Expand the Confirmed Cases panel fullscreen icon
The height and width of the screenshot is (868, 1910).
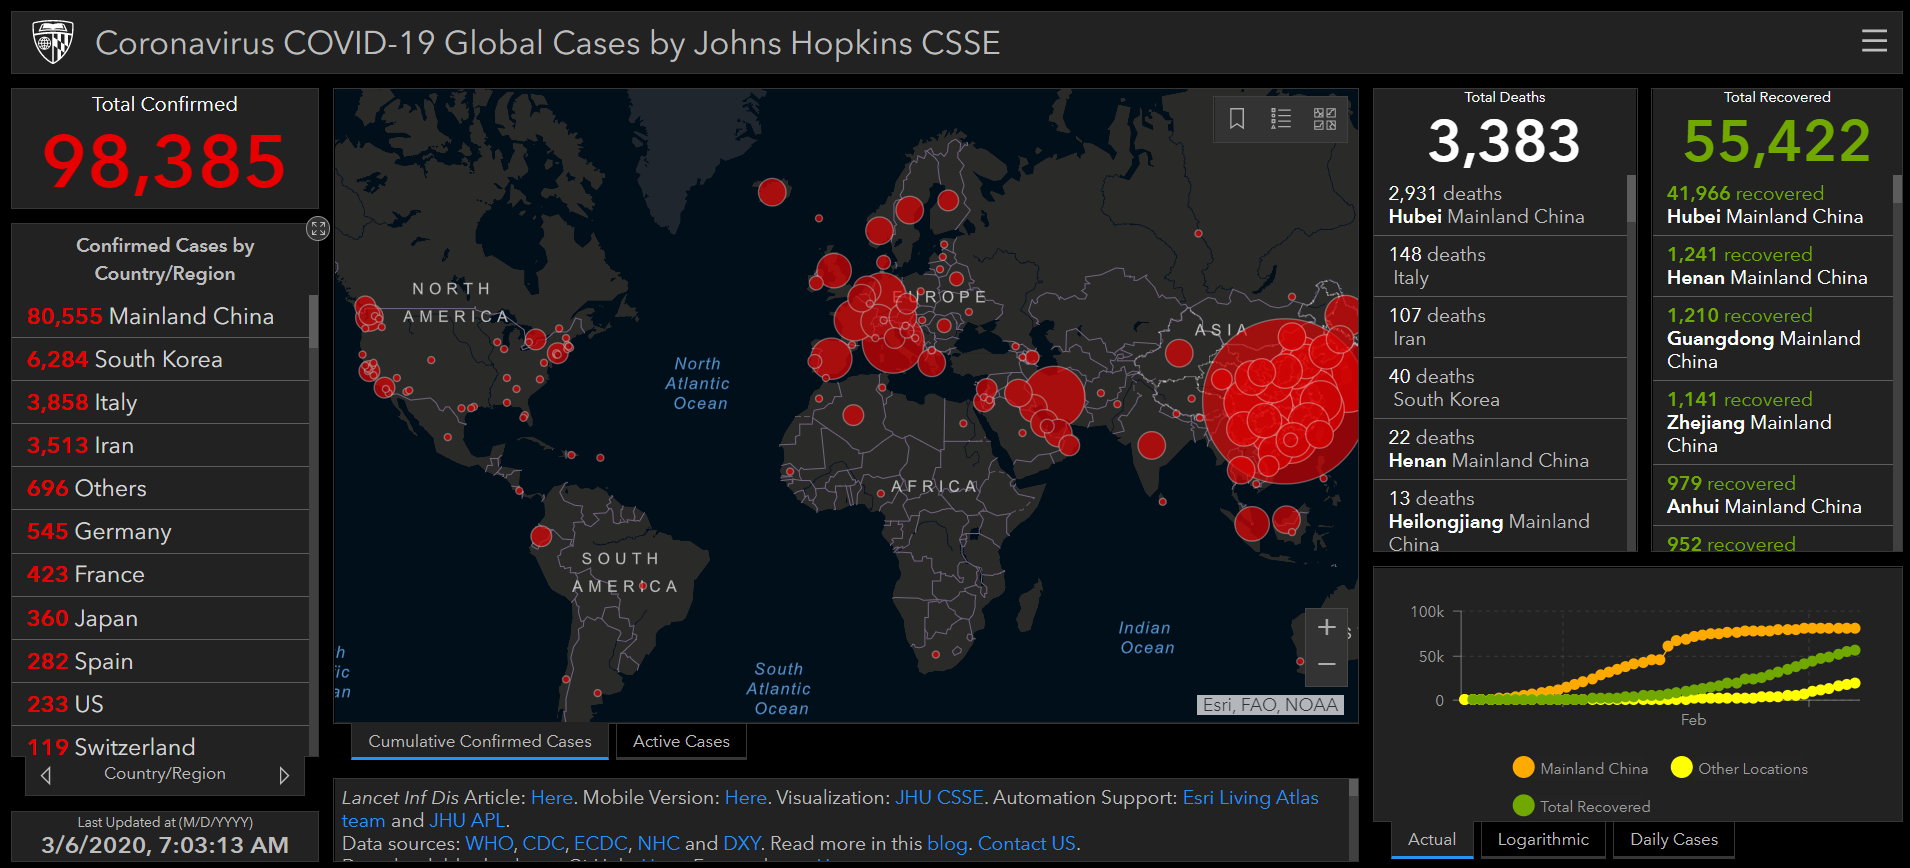(318, 229)
